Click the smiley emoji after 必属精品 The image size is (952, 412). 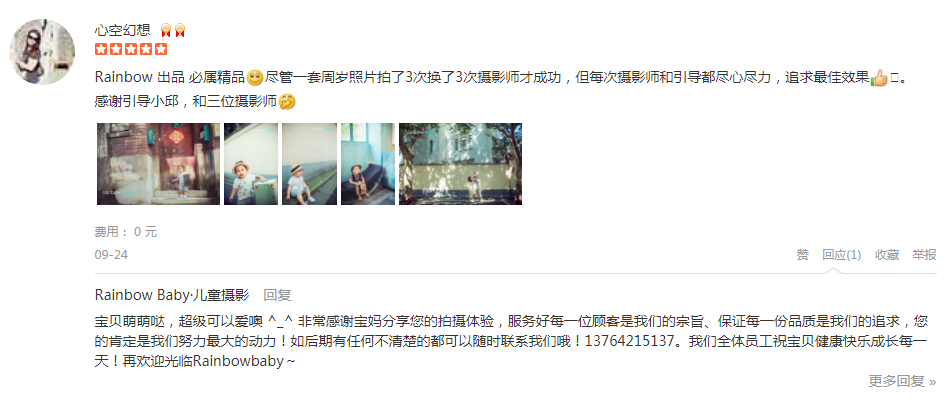(x=255, y=78)
